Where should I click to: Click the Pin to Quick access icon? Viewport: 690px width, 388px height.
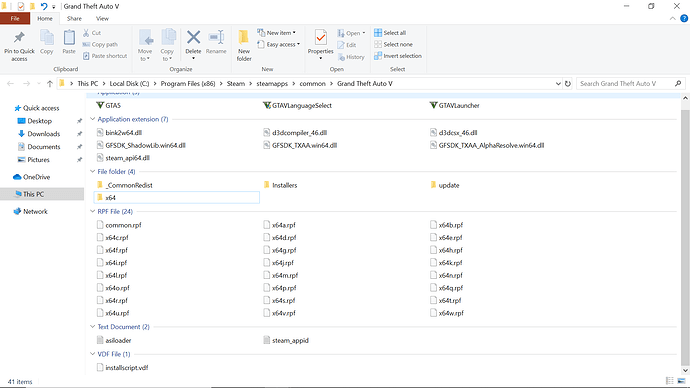point(19,38)
